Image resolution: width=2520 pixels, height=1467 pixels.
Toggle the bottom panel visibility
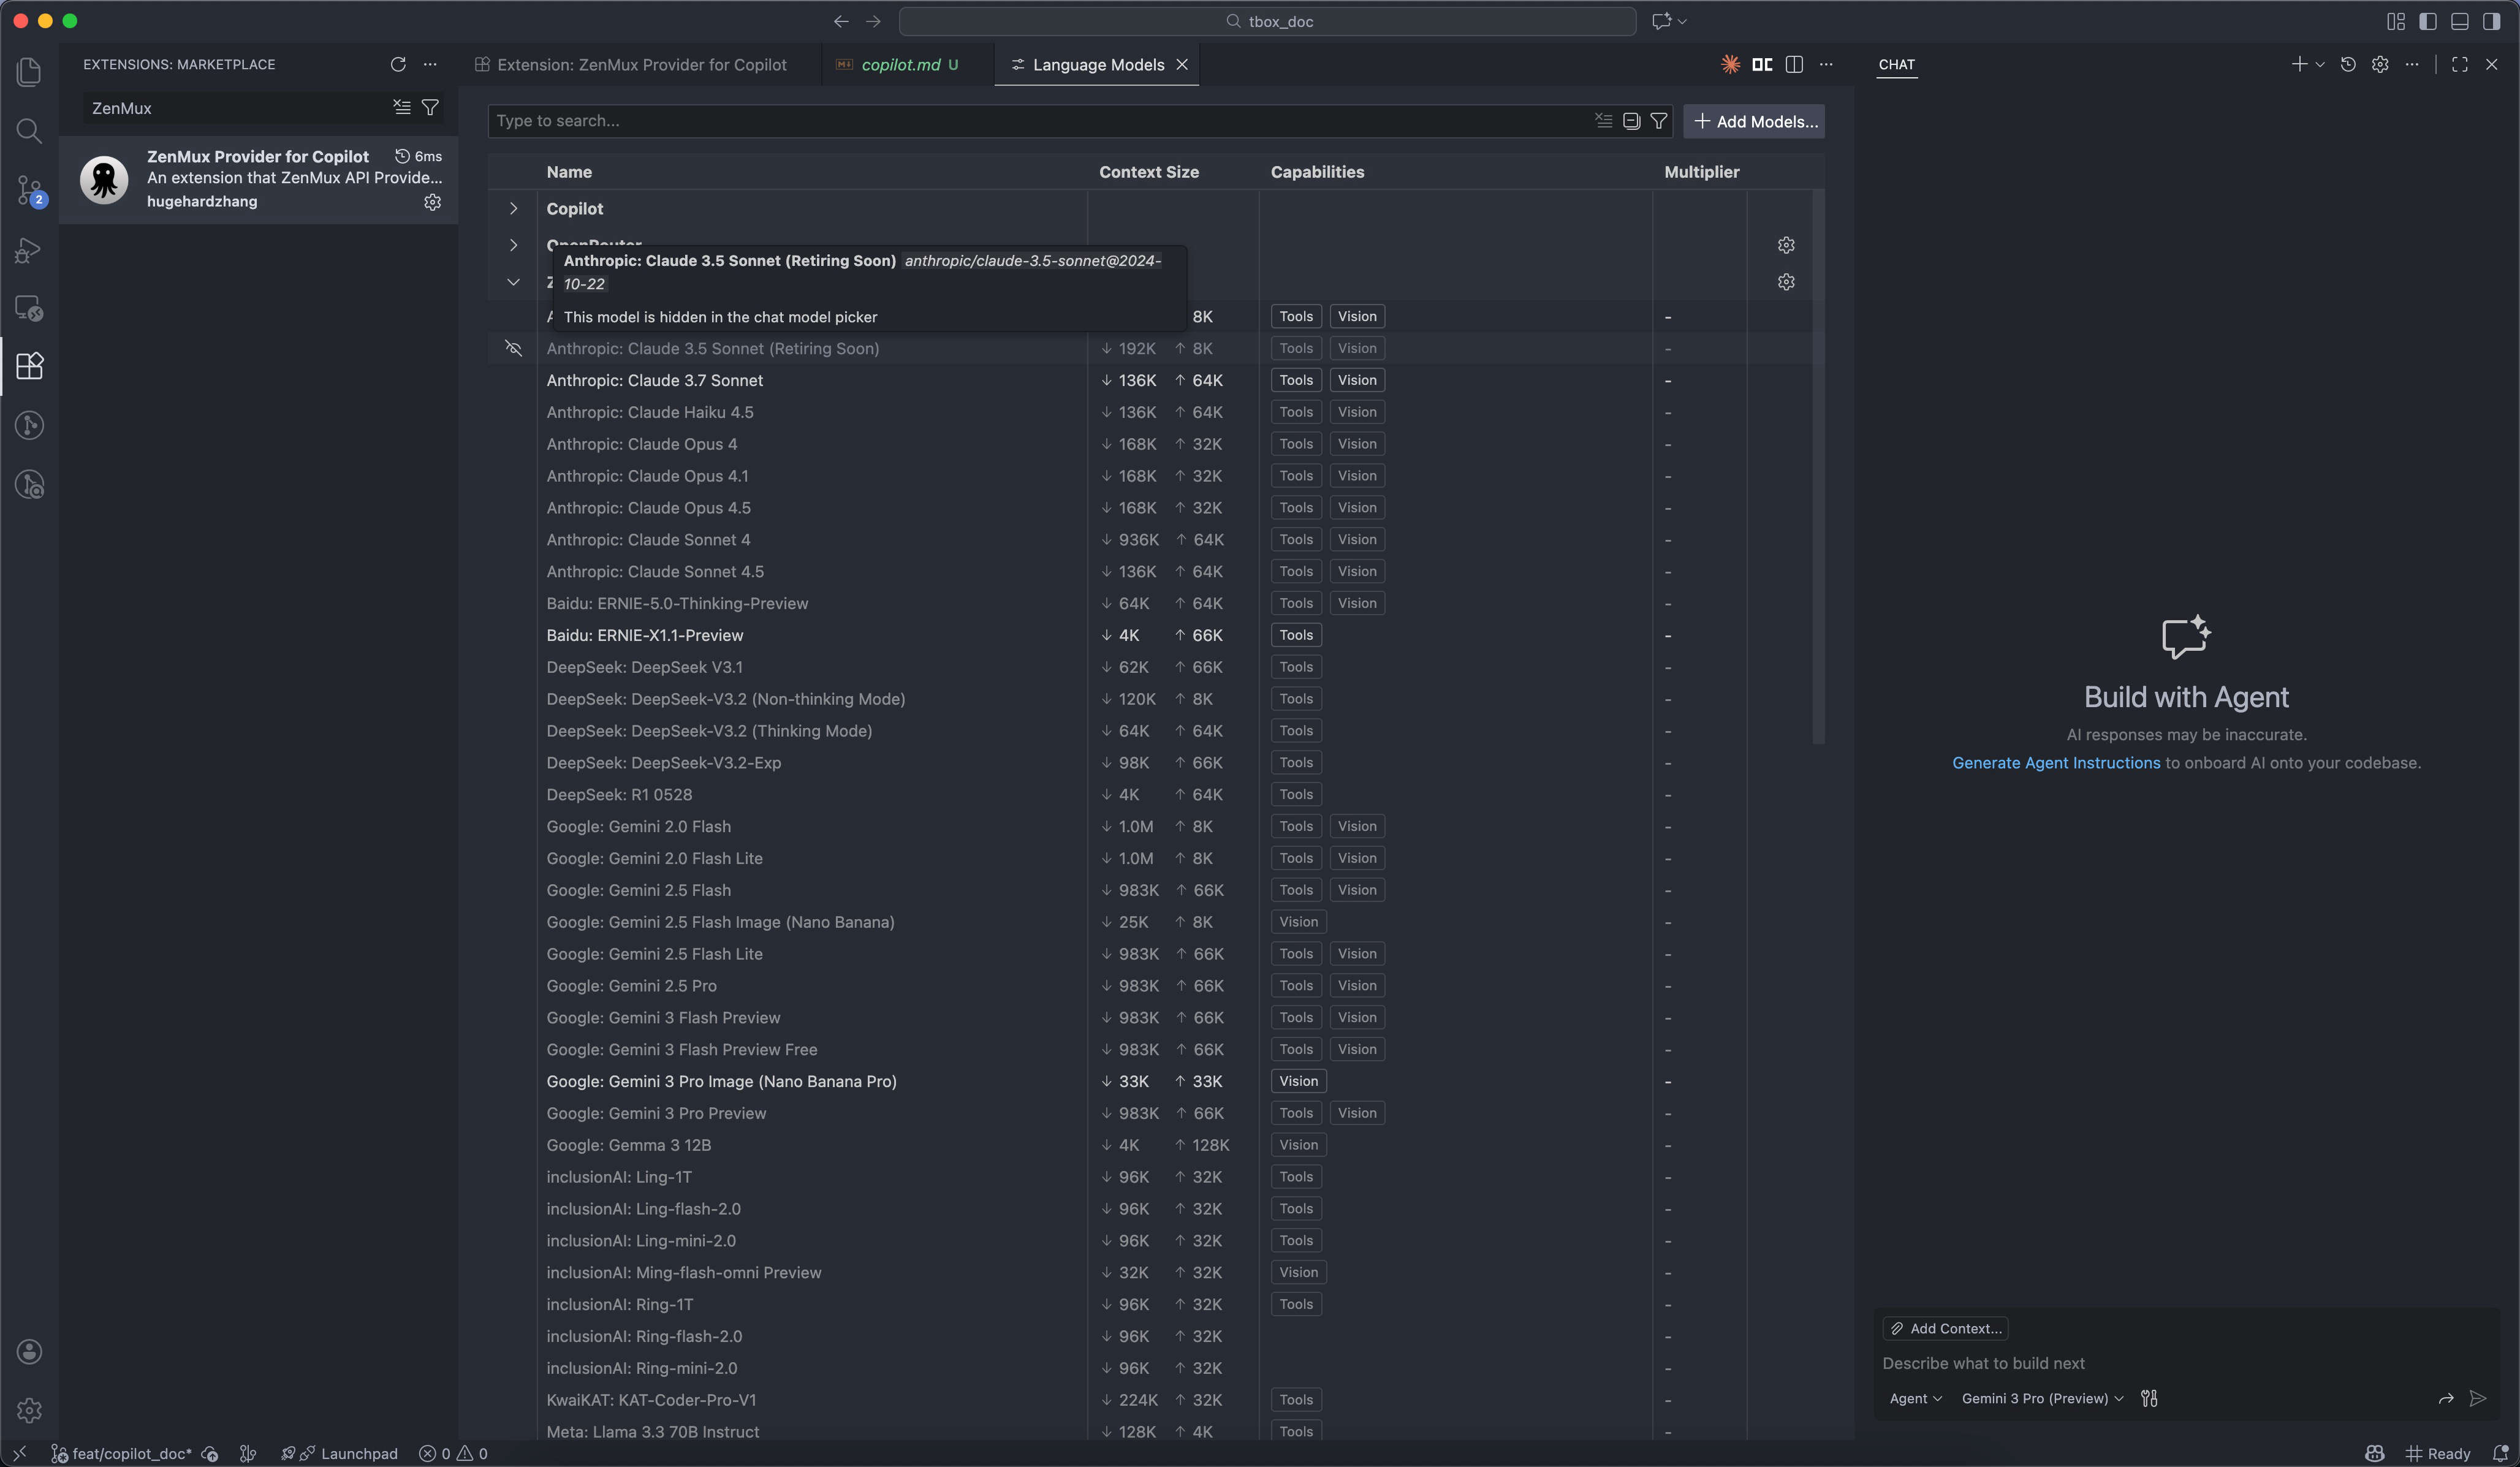2460,21
